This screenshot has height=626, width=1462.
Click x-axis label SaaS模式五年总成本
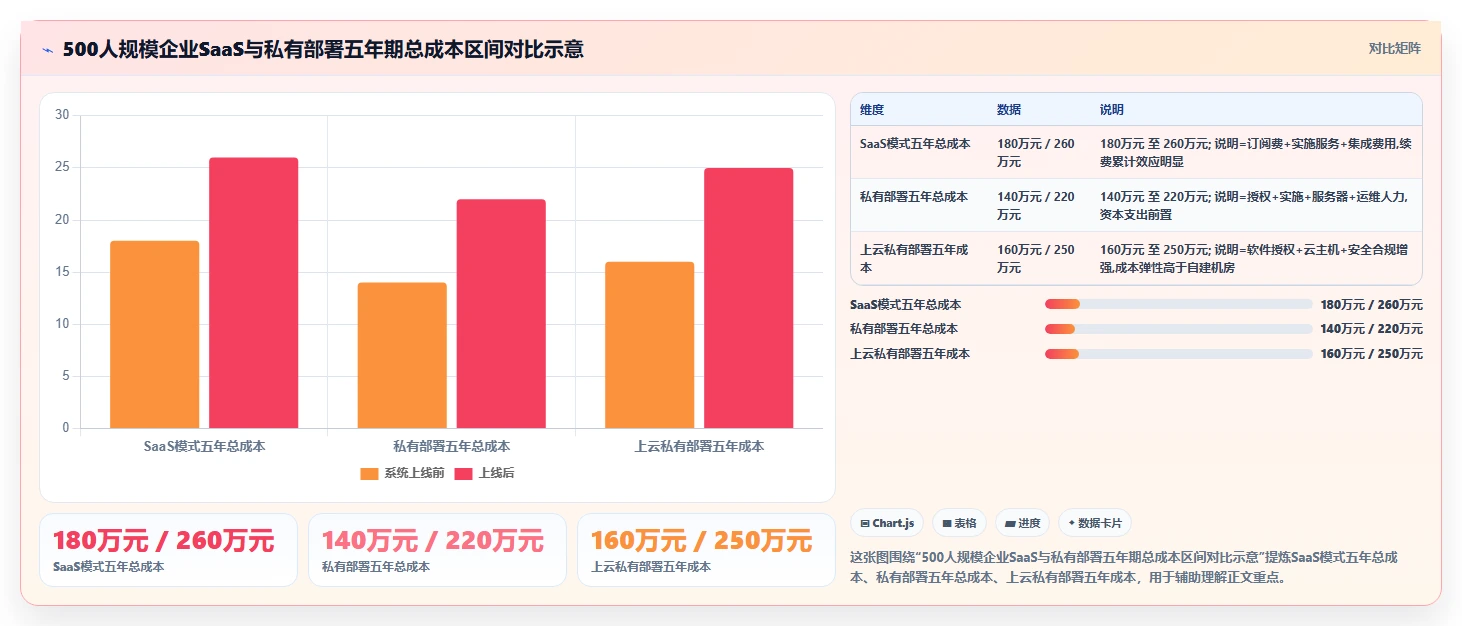(204, 447)
